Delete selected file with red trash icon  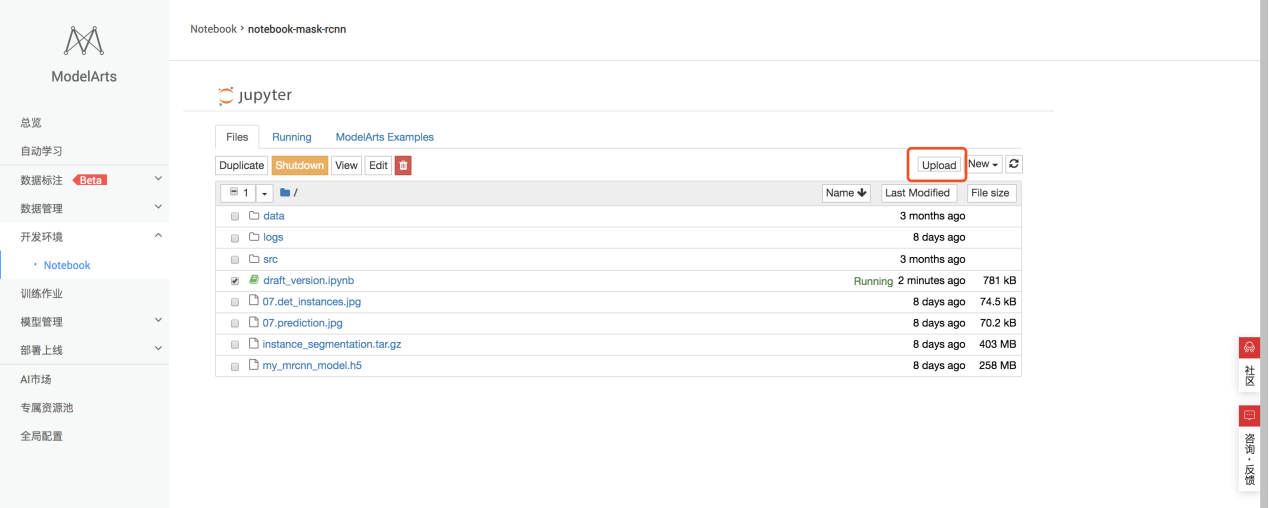point(403,165)
